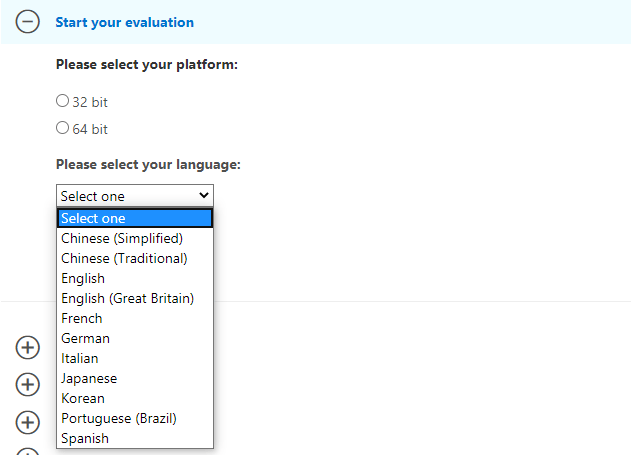The width and height of the screenshot is (631, 455).
Task: Pick plain English from the language list
Action: (x=83, y=278)
